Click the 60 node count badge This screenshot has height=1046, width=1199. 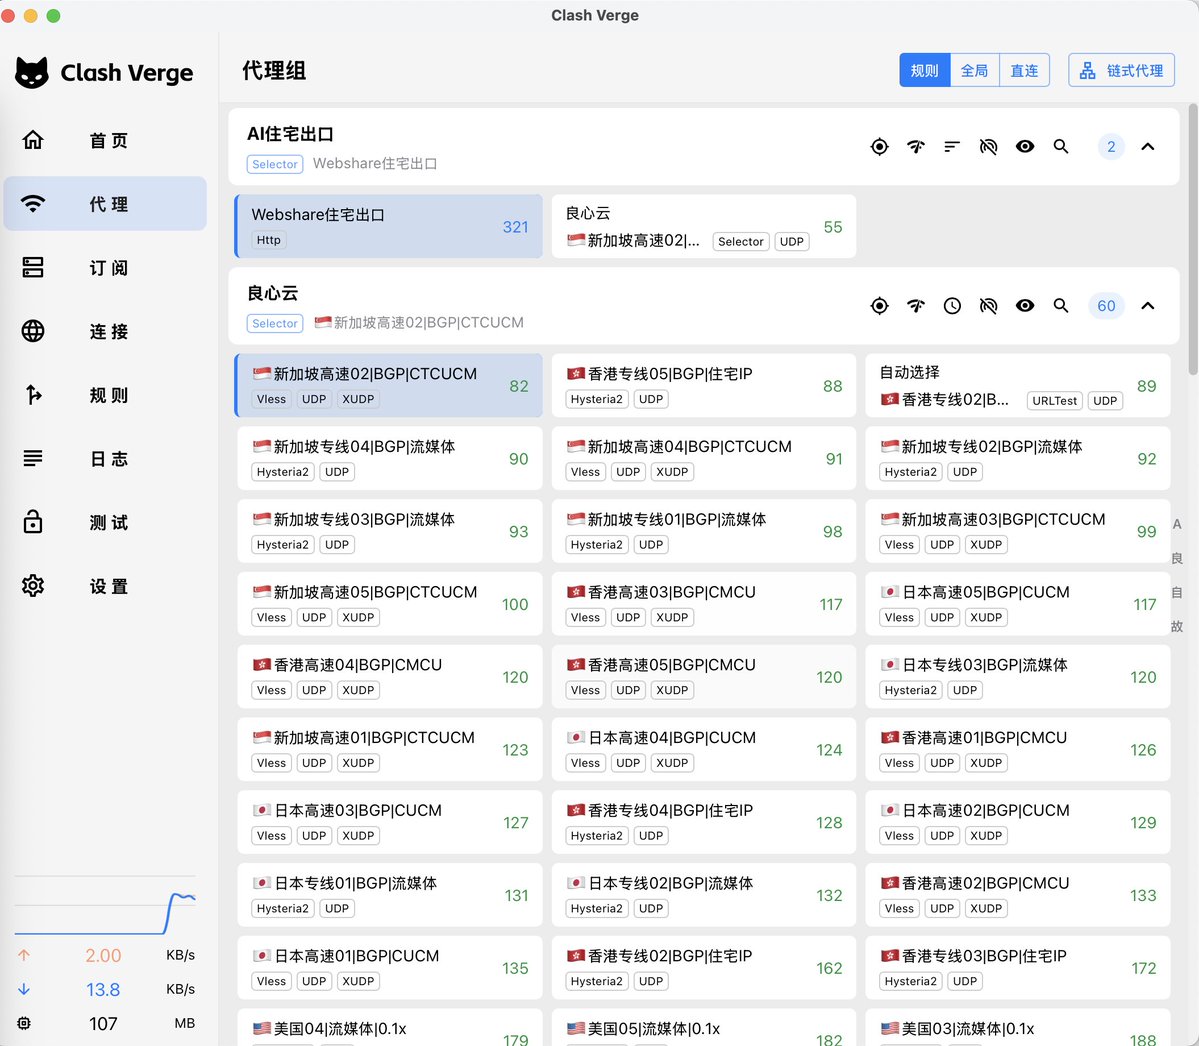tap(1106, 306)
